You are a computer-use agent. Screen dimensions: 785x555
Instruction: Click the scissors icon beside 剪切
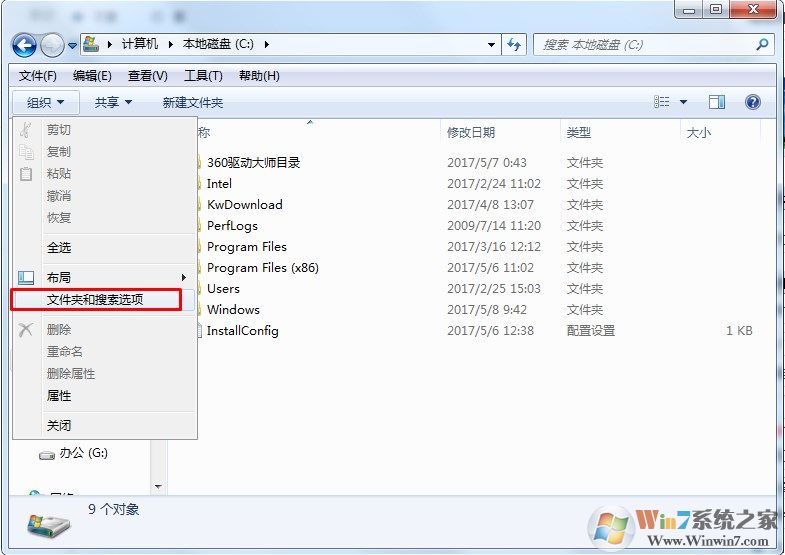coord(25,130)
